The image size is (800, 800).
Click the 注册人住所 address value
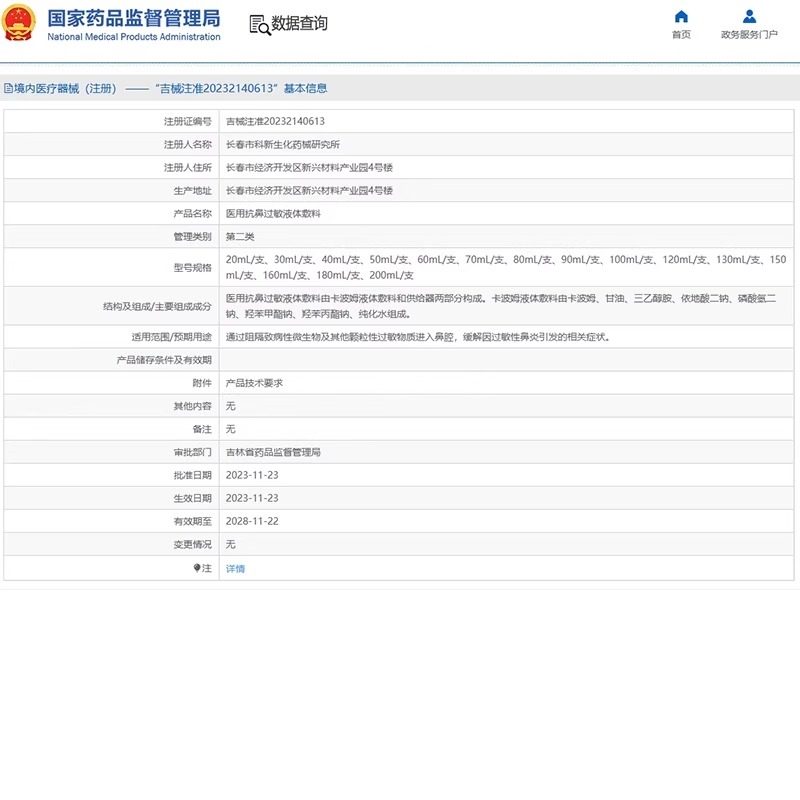pos(309,167)
